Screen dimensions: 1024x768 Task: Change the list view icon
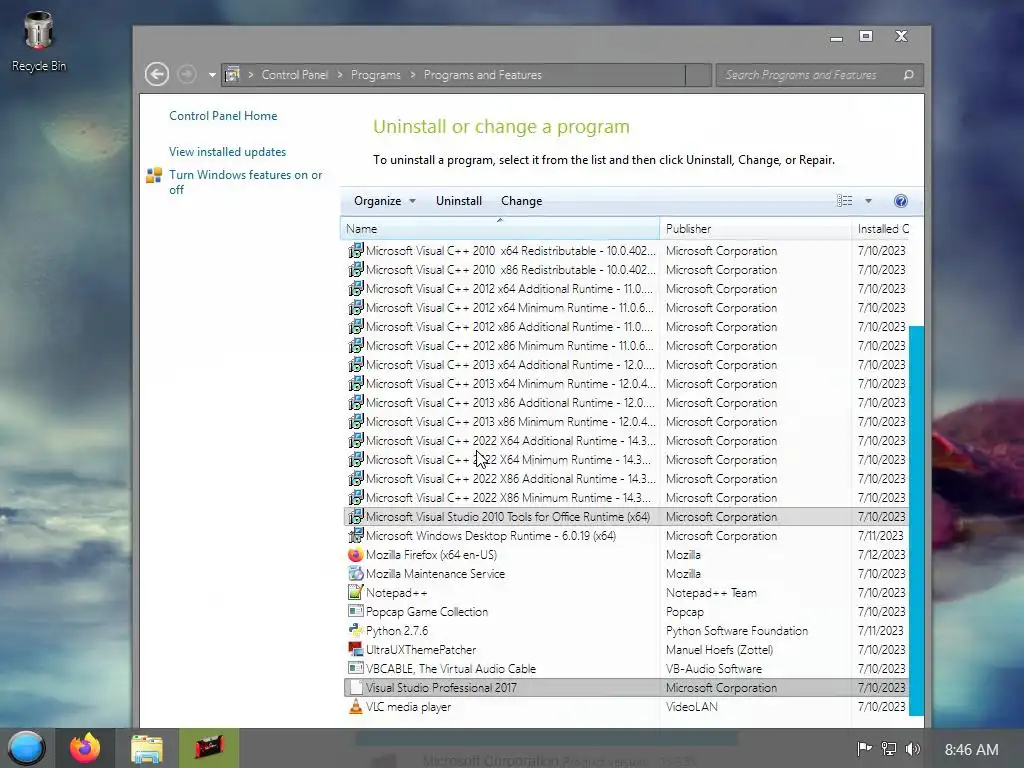[x=844, y=201]
